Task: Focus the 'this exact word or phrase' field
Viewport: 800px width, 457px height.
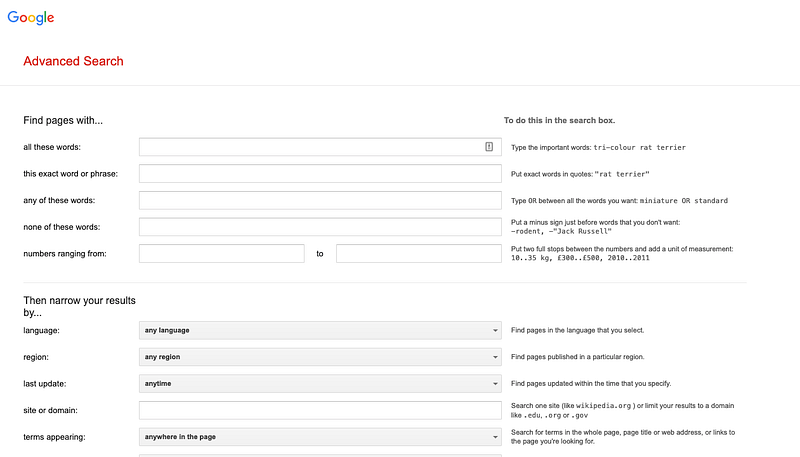Action: point(320,173)
